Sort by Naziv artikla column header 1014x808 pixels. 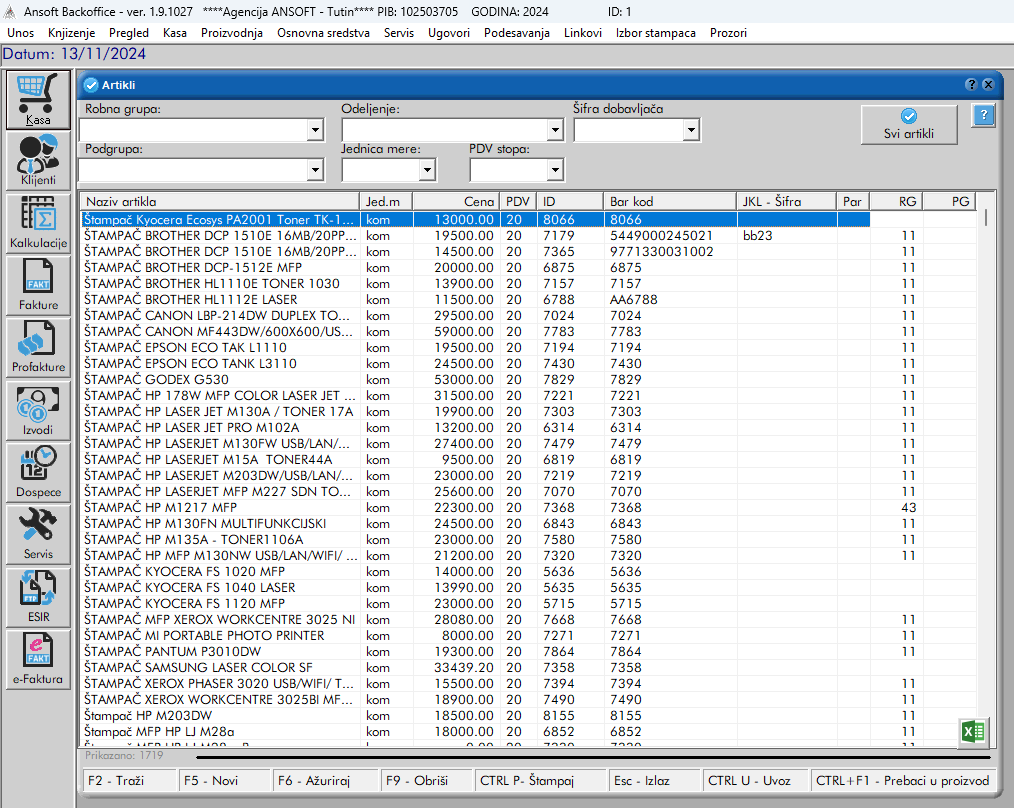(x=220, y=201)
